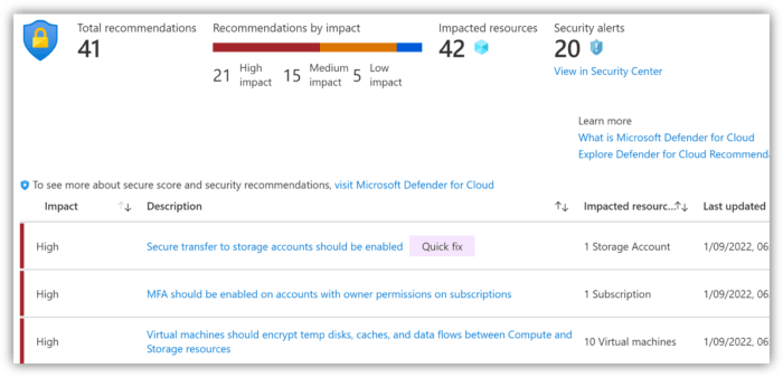Follow visit Microsoft Defender for Cloud link

click(414, 185)
